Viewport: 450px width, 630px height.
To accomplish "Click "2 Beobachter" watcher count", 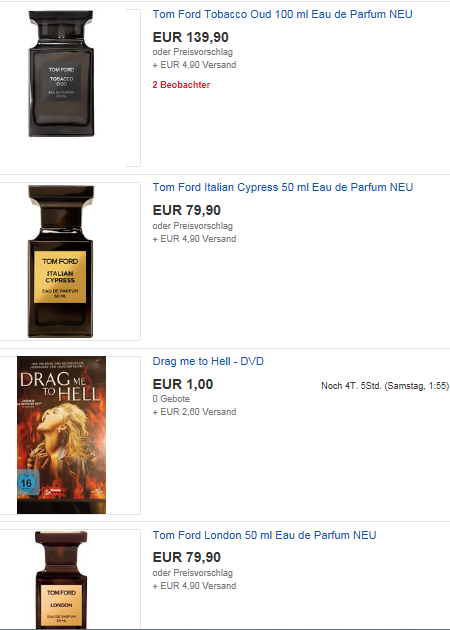I will (x=181, y=85).
